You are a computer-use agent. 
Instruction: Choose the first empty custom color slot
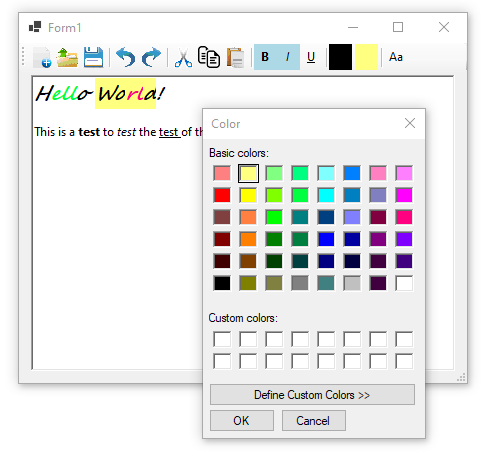(x=222, y=339)
